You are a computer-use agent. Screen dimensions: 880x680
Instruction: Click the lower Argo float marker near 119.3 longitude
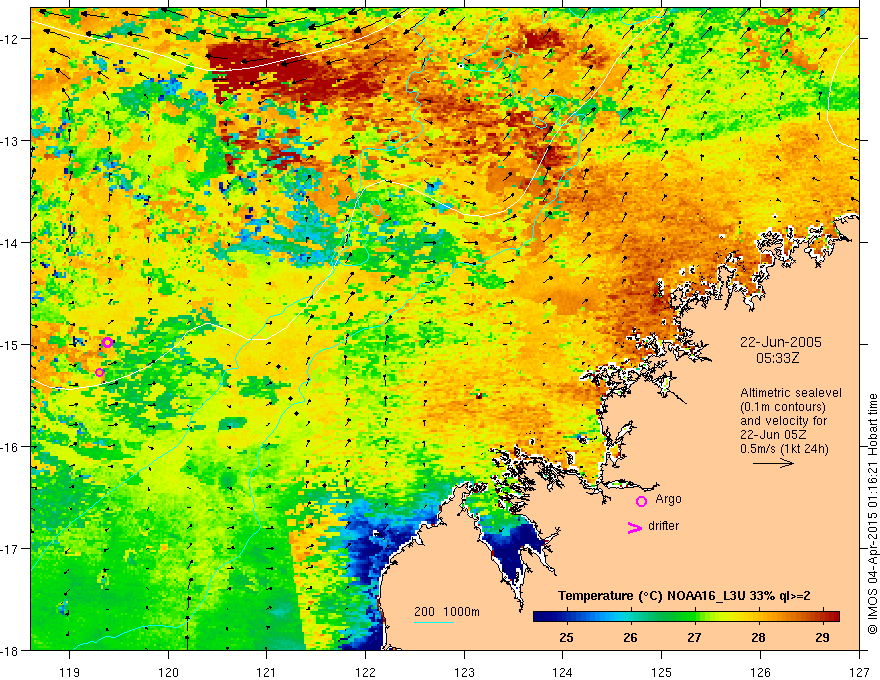pos(99,372)
